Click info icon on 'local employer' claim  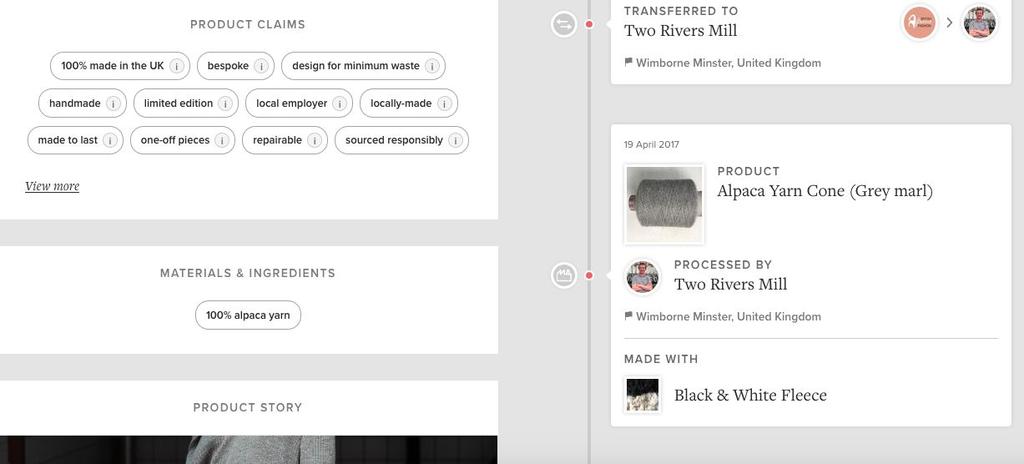[x=339, y=103]
